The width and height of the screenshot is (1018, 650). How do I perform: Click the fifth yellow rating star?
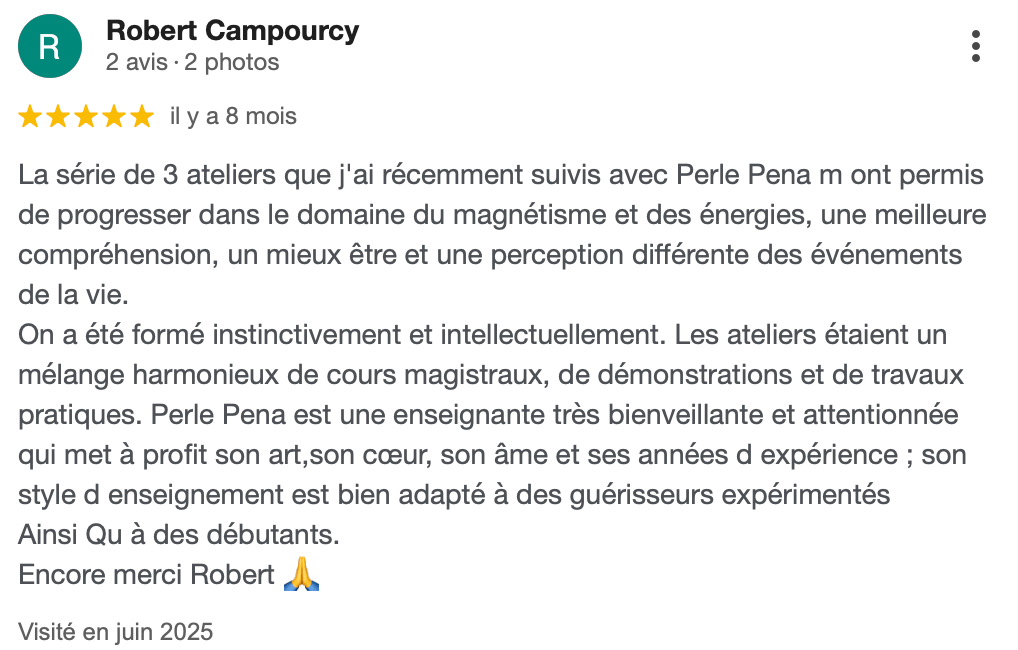click(x=142, y=117)
